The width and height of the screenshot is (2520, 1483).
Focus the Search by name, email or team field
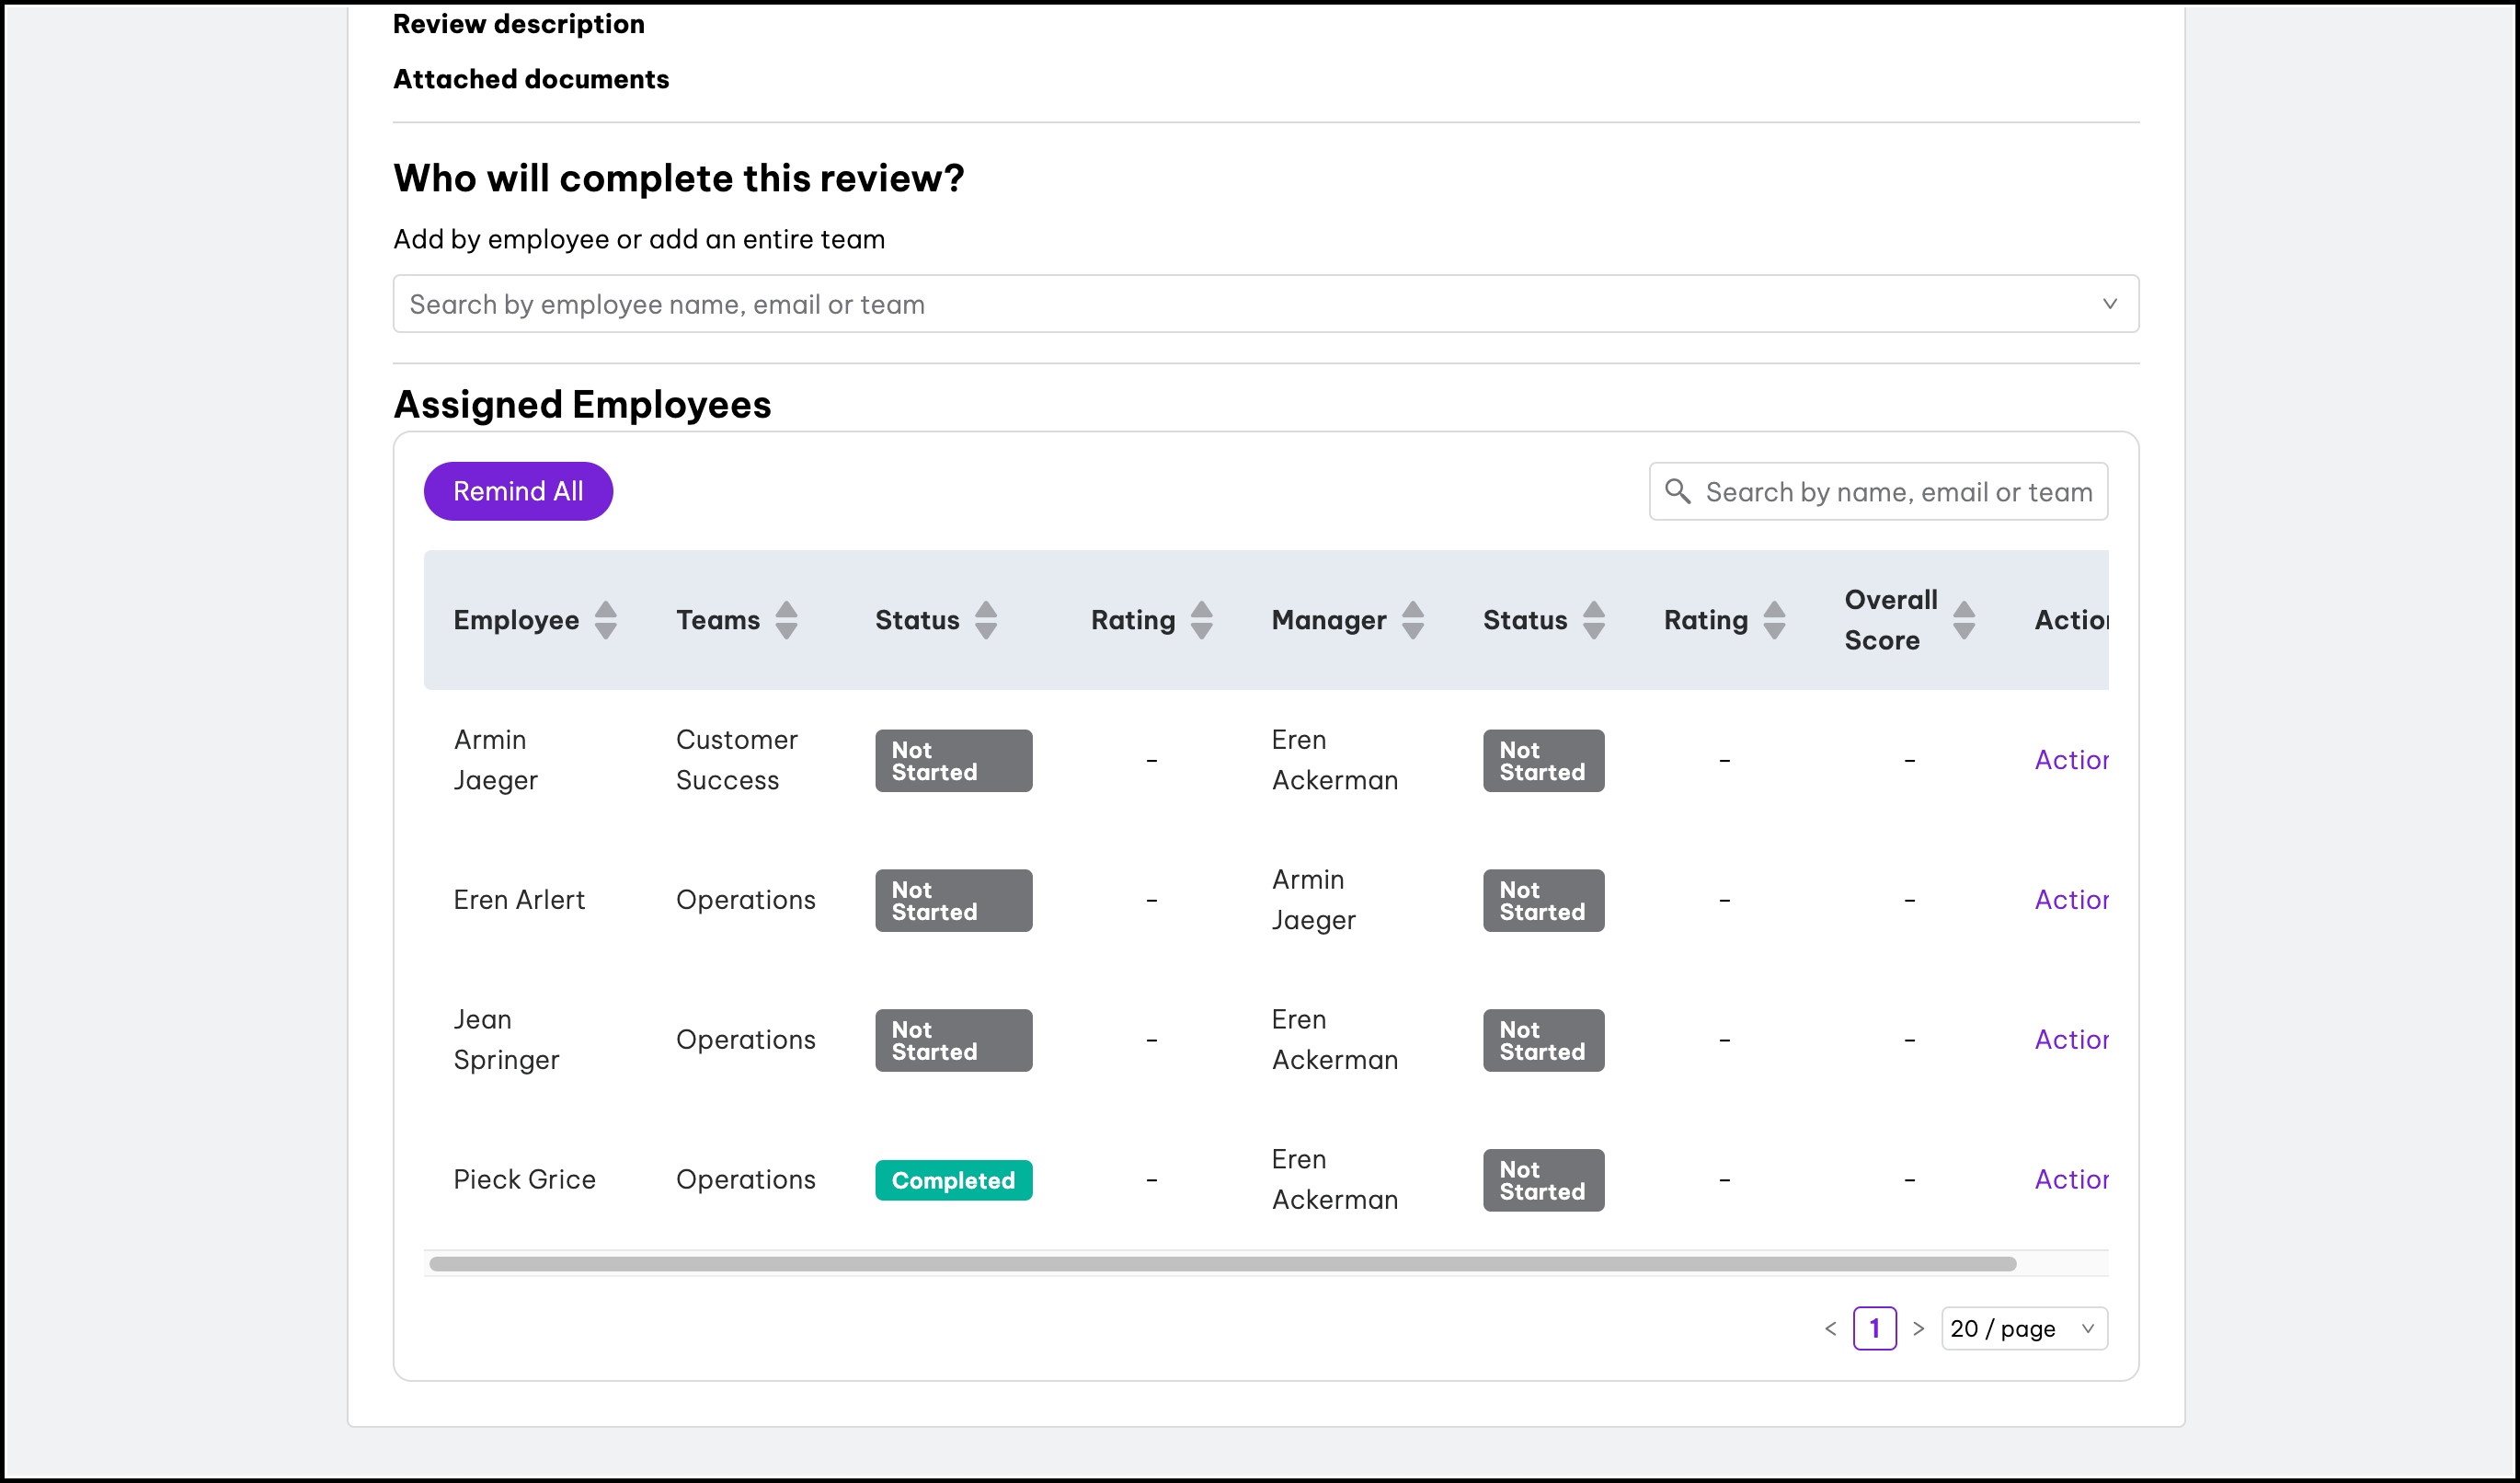coord(1898,492)
